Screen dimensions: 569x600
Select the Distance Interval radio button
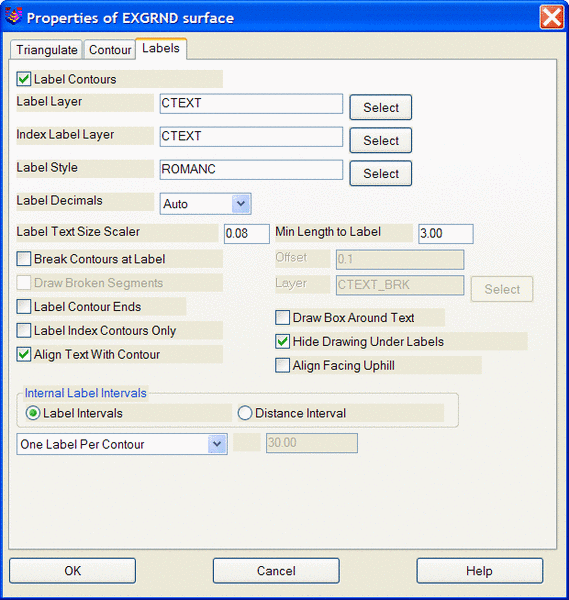245,413
